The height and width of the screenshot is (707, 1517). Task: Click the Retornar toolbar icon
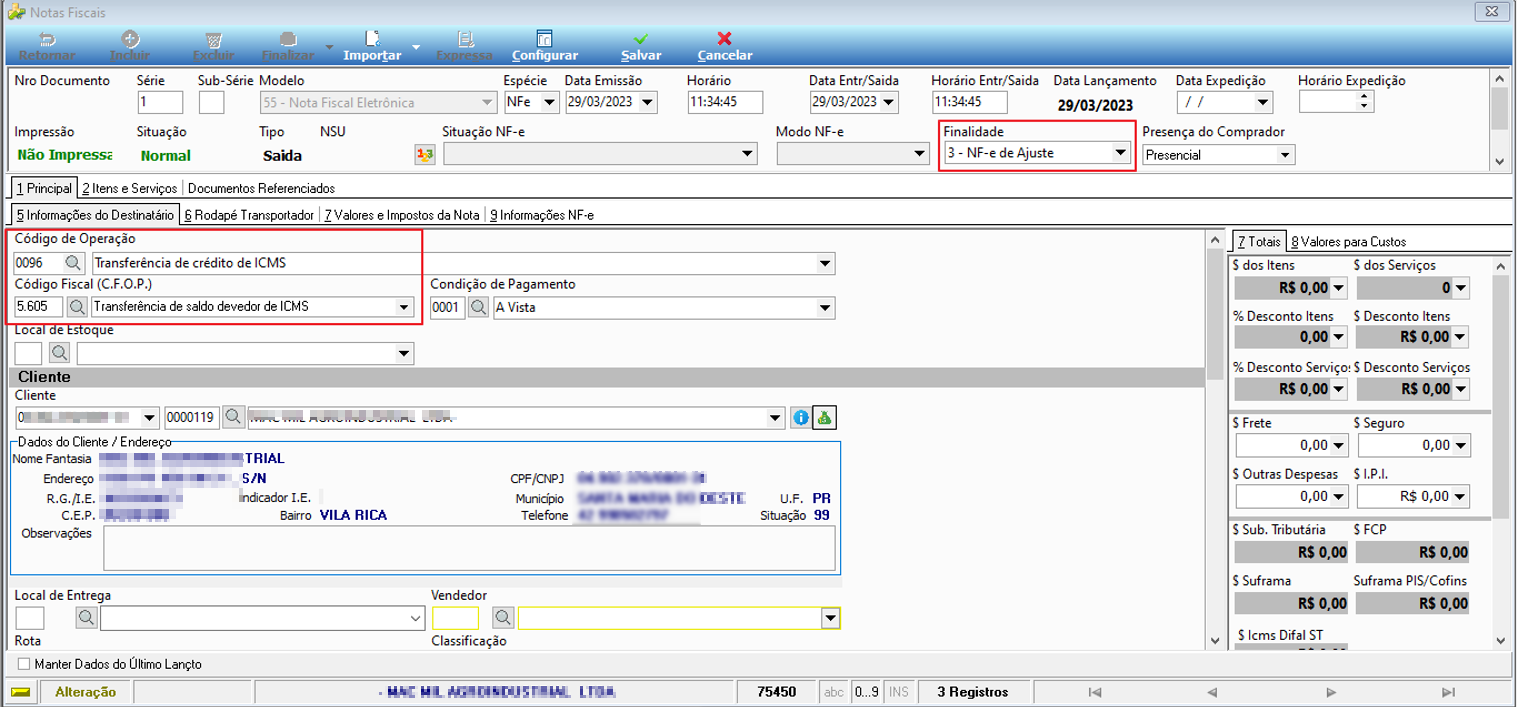tap(47, 39)
